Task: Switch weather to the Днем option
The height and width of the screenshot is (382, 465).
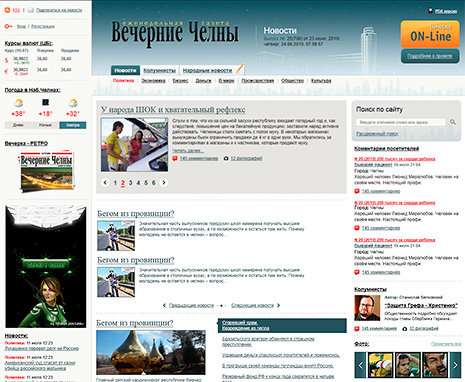Action: (x=18, y=125)
